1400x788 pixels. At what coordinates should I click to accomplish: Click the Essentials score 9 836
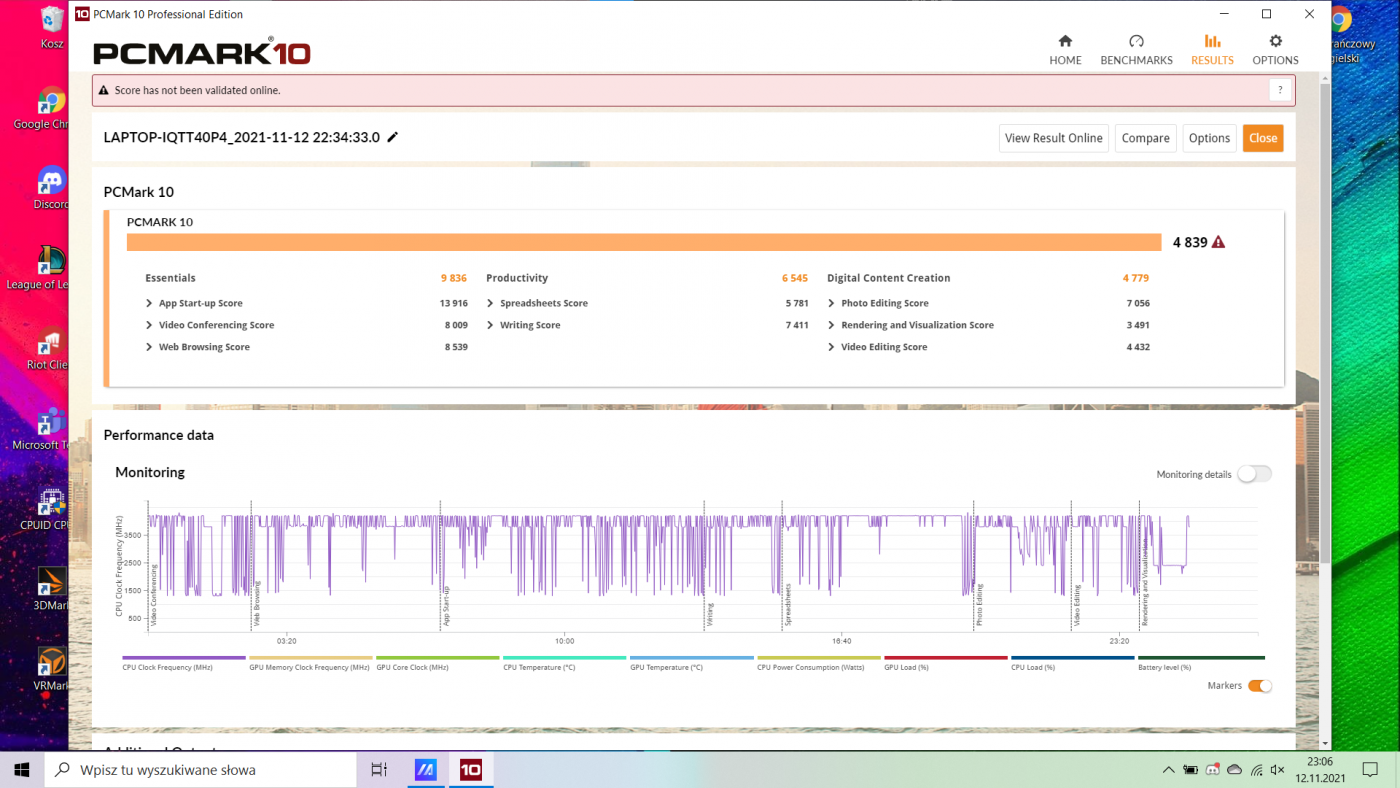pos(454,278)
